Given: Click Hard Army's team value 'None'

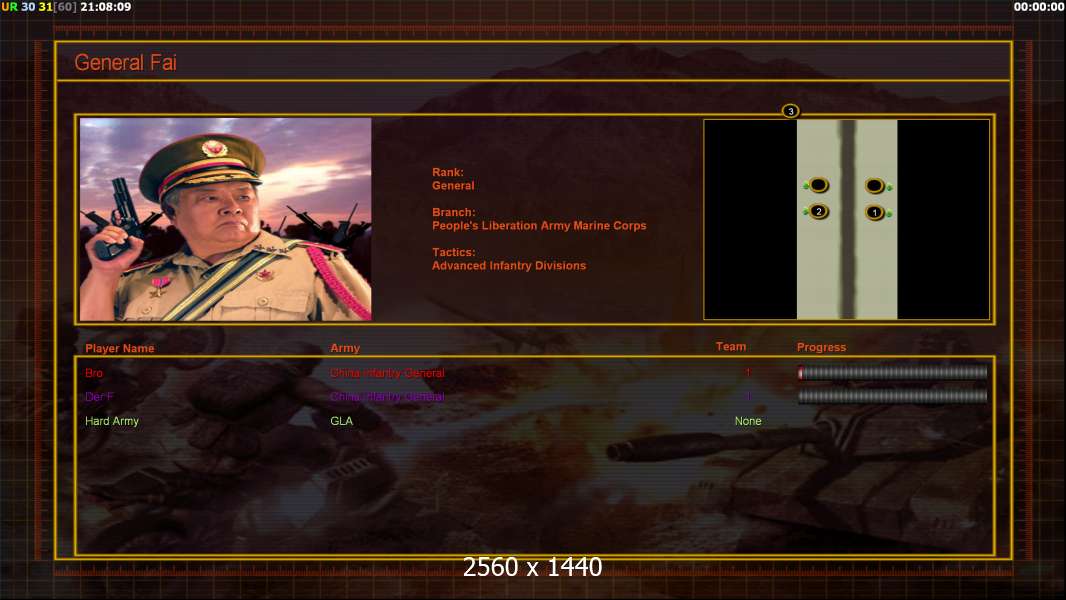Looking at the screenshot, I should [748, 421].
